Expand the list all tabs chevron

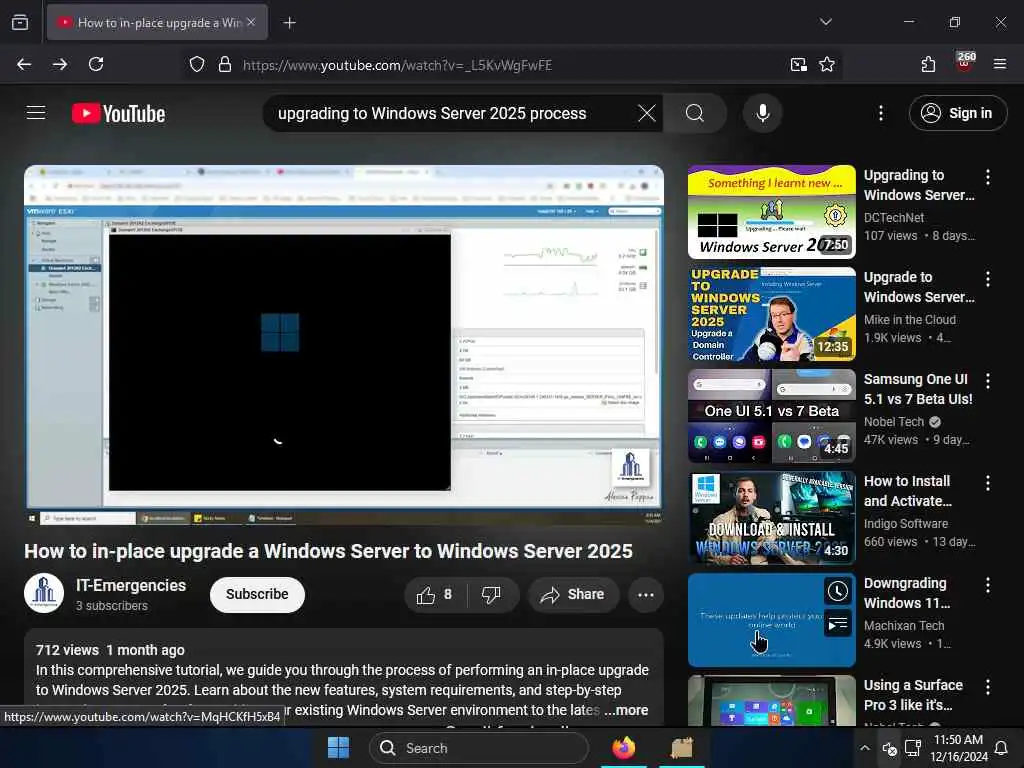[x=825, y=22]
